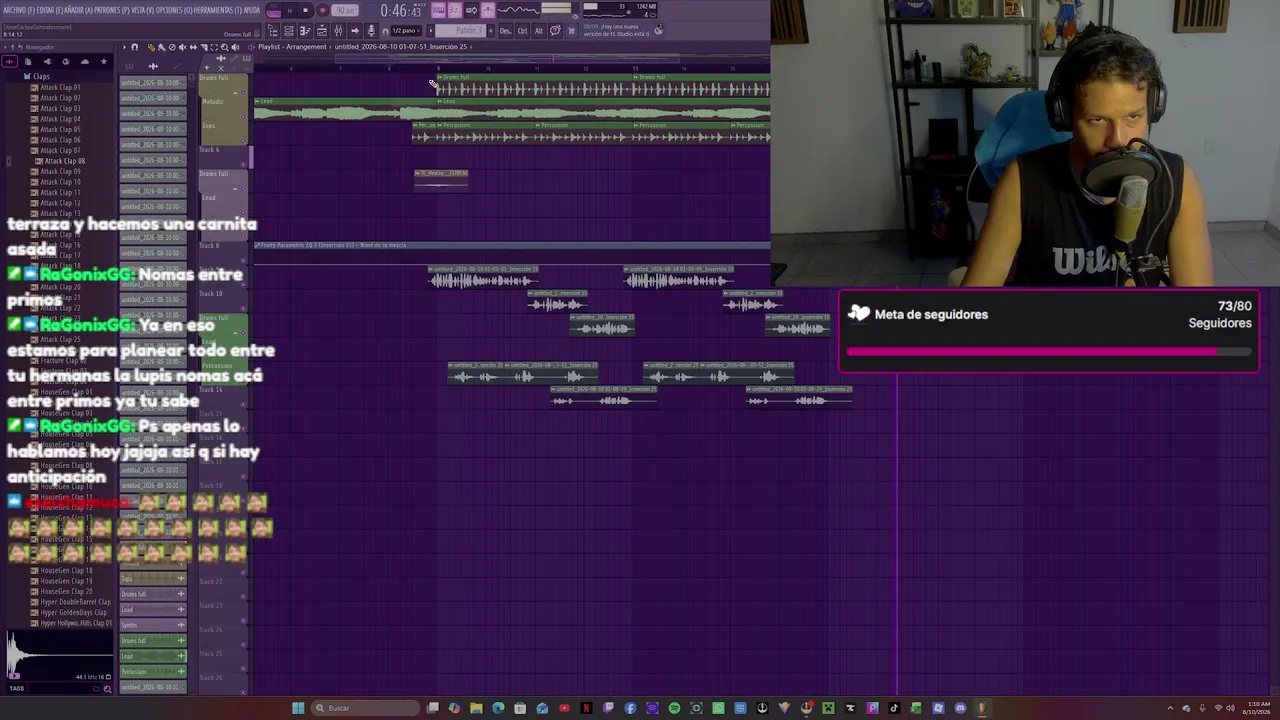Click the TAGS label in browser footer

pos(16,688)
